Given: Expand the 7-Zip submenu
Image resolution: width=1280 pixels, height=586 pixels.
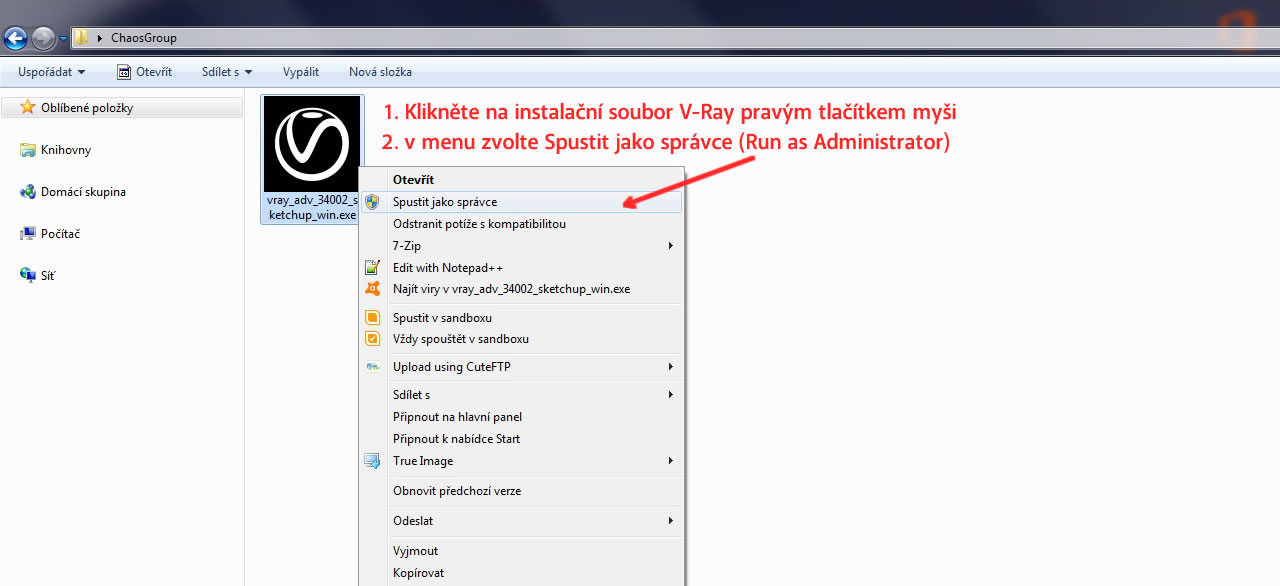Looking at the screenshot, I should (521, 246).
